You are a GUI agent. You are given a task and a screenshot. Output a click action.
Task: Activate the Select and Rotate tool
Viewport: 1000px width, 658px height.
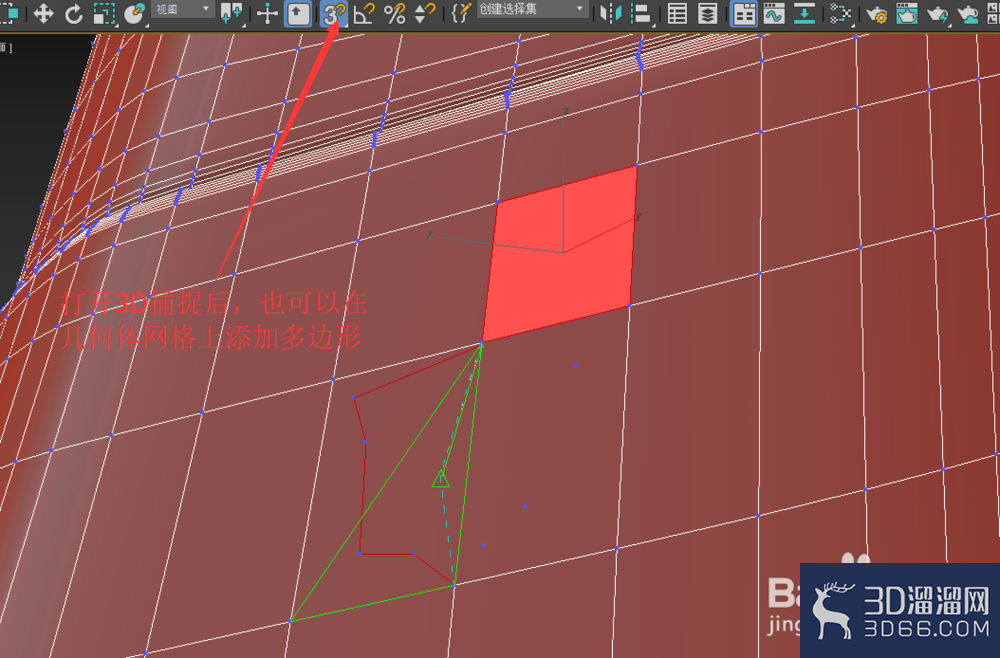pos(73,13)
